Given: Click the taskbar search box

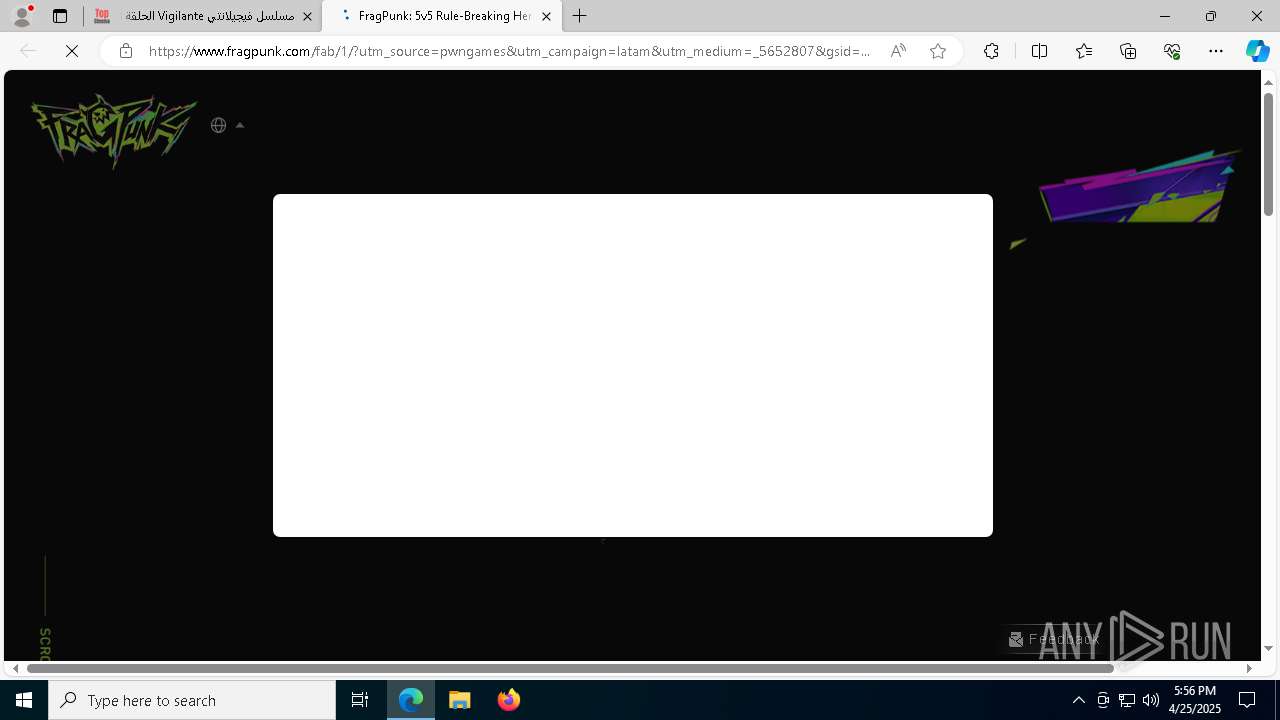Looking at the screenshot, I should point(192,700).
